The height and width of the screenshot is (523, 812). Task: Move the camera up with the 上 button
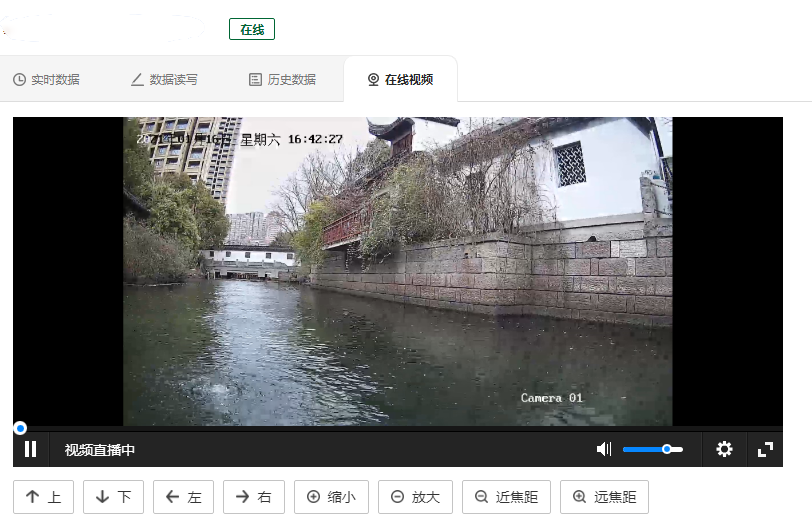[x=43, y=497]
